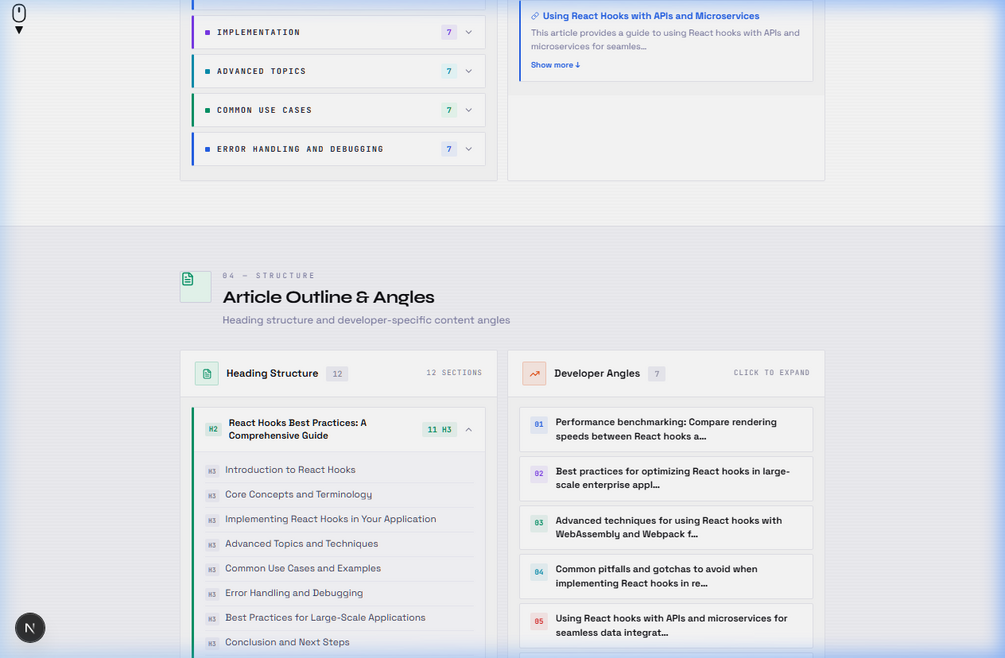1005x658 pixels.
Task: Click the purple square marker on Implementation
Action: pos(207,33)
